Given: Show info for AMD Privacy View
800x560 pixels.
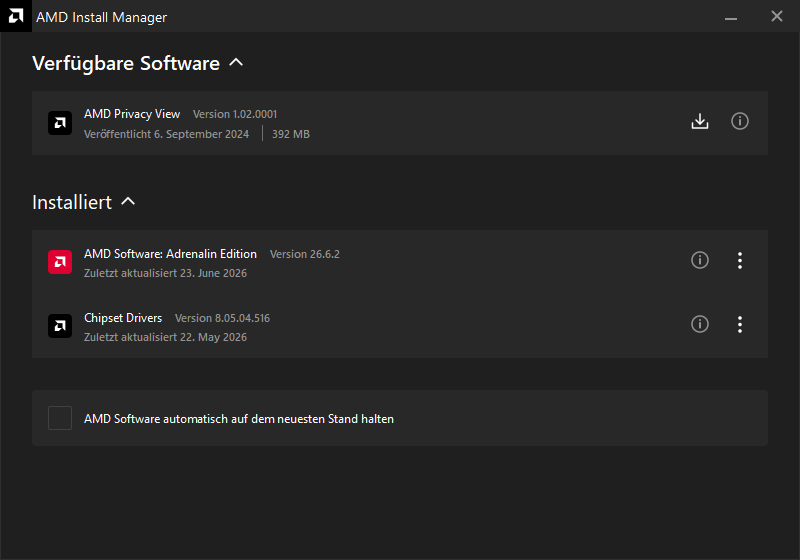Looking at the screenshot, I should 739,121.
